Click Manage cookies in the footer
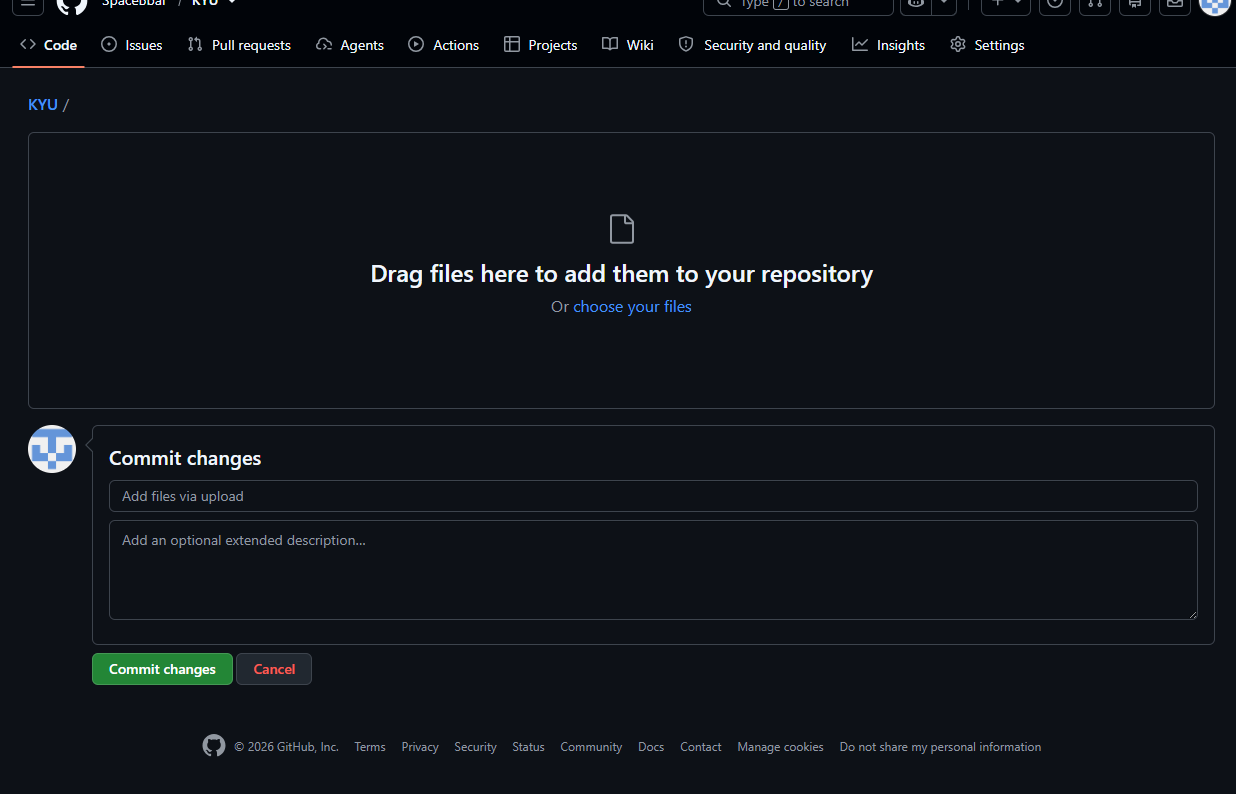This screenshot has height=794, width=1236. pos(780,747)
